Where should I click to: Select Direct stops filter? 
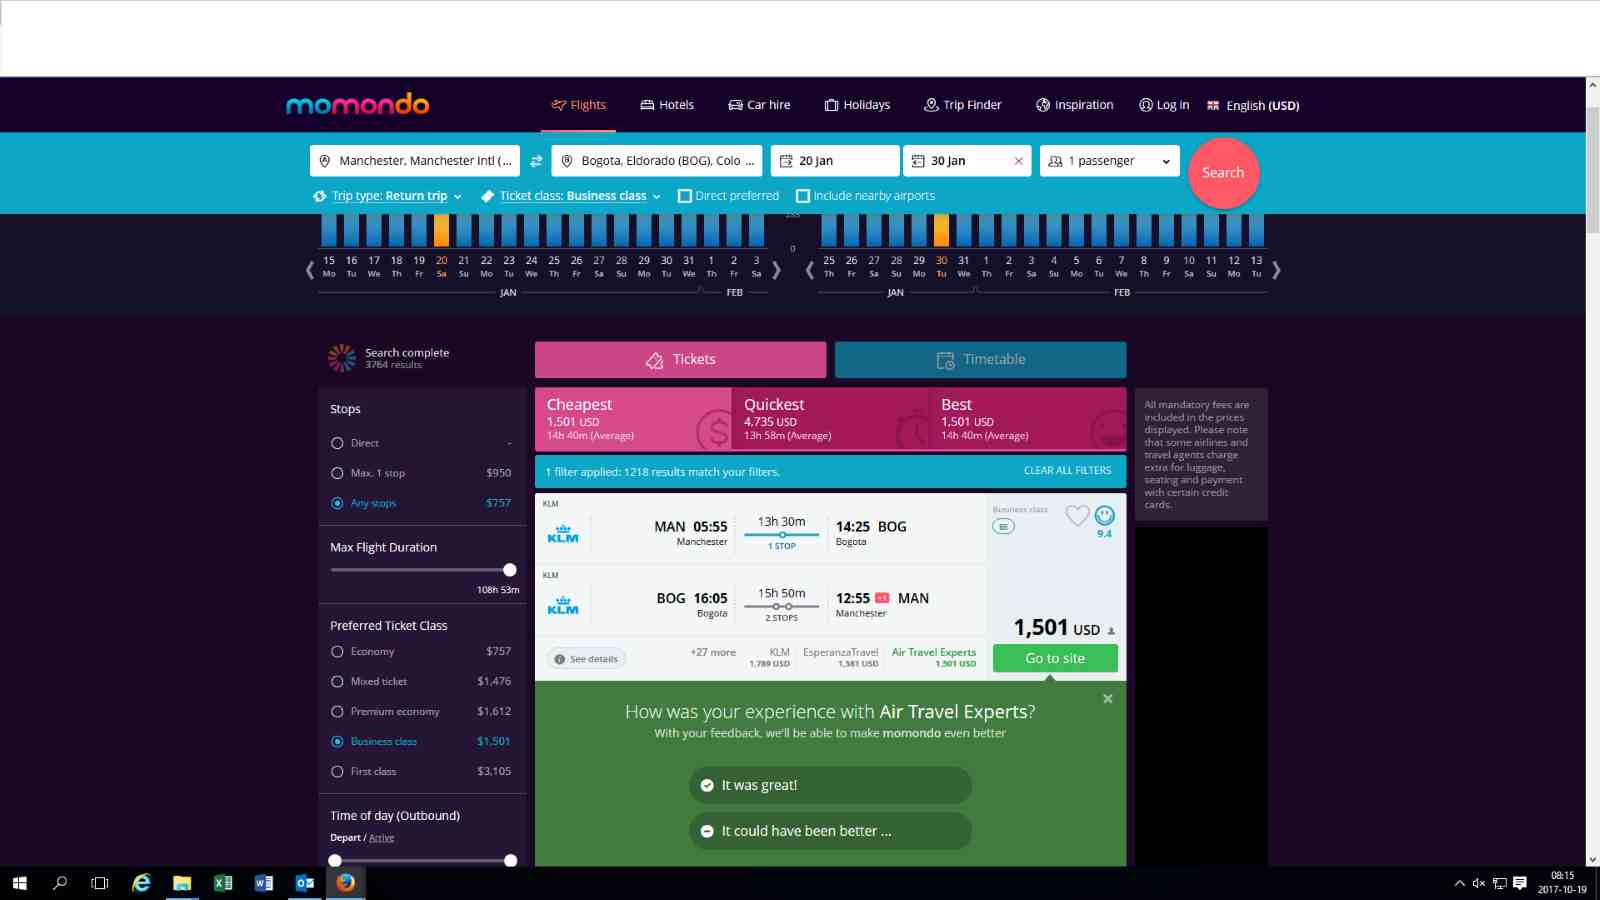click(337, 443)
